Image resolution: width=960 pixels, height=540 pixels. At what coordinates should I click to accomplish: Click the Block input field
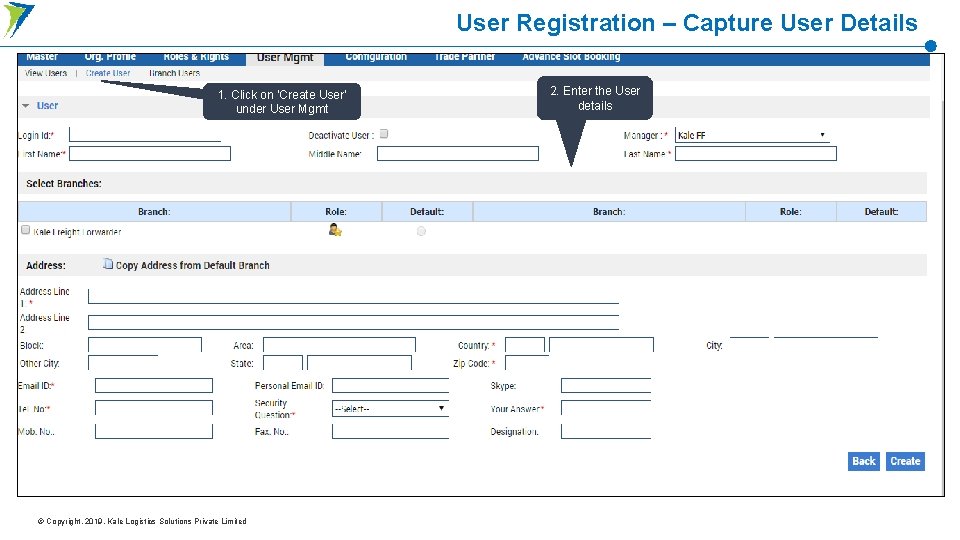144,345
